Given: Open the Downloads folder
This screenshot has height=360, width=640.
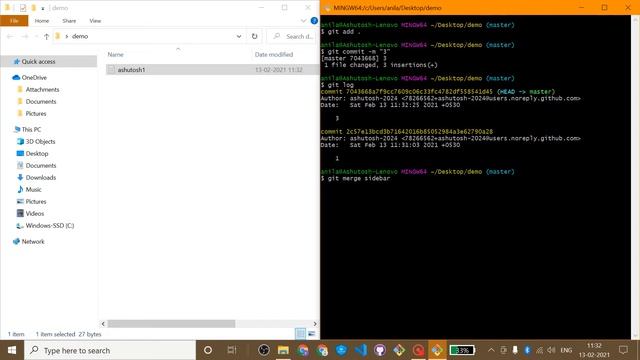Looking at the screenshot, I should tap(40, 178).
